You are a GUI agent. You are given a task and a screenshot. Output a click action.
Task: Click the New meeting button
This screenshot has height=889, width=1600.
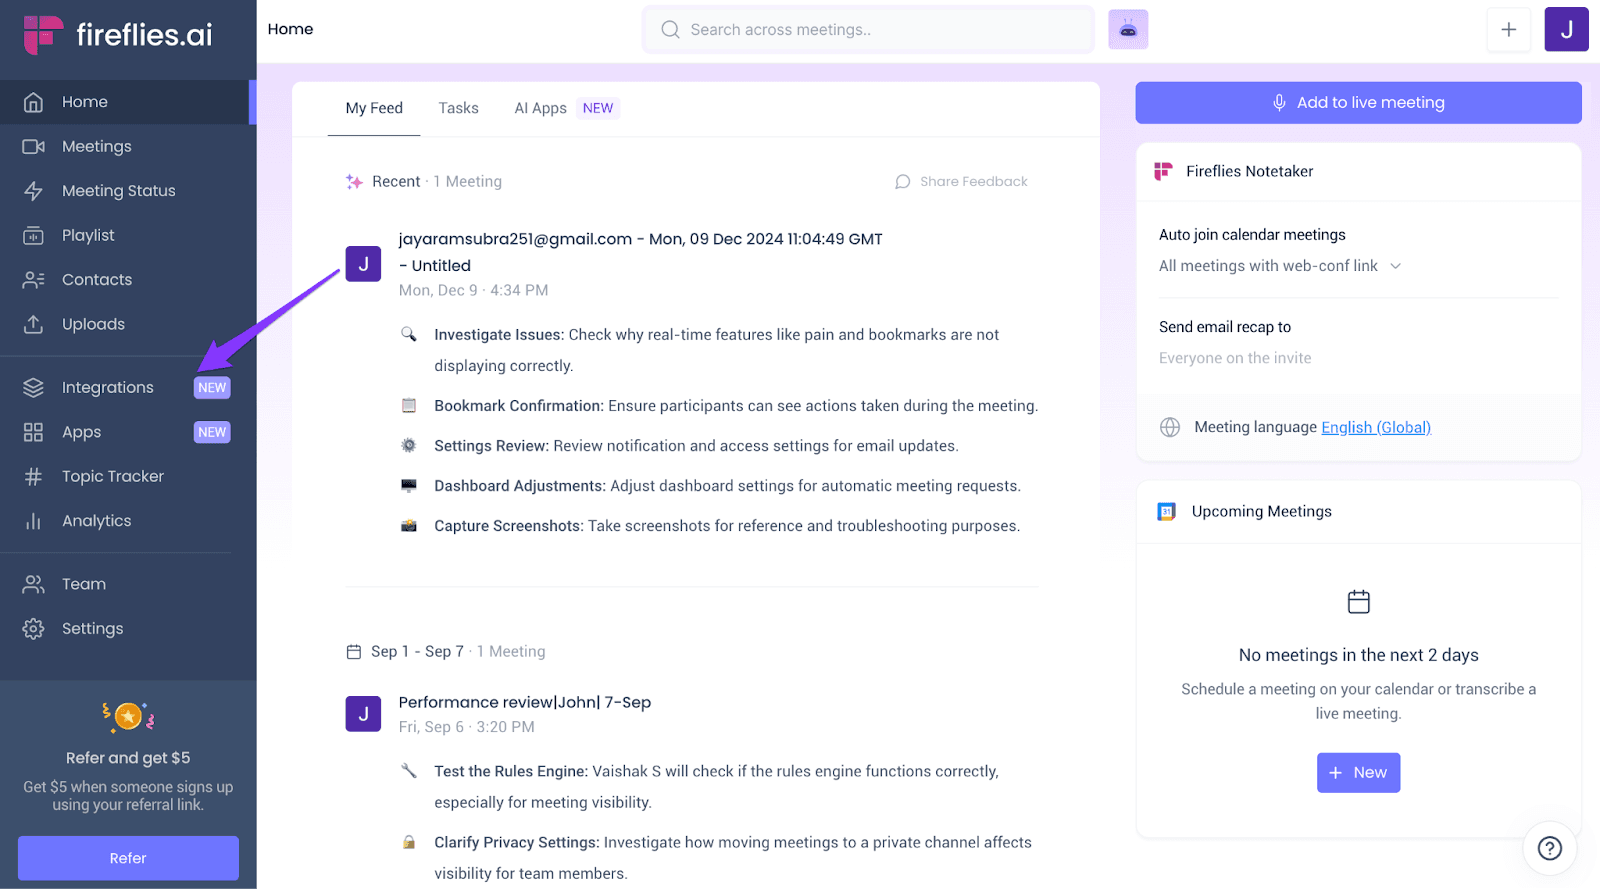(1358, 773)
